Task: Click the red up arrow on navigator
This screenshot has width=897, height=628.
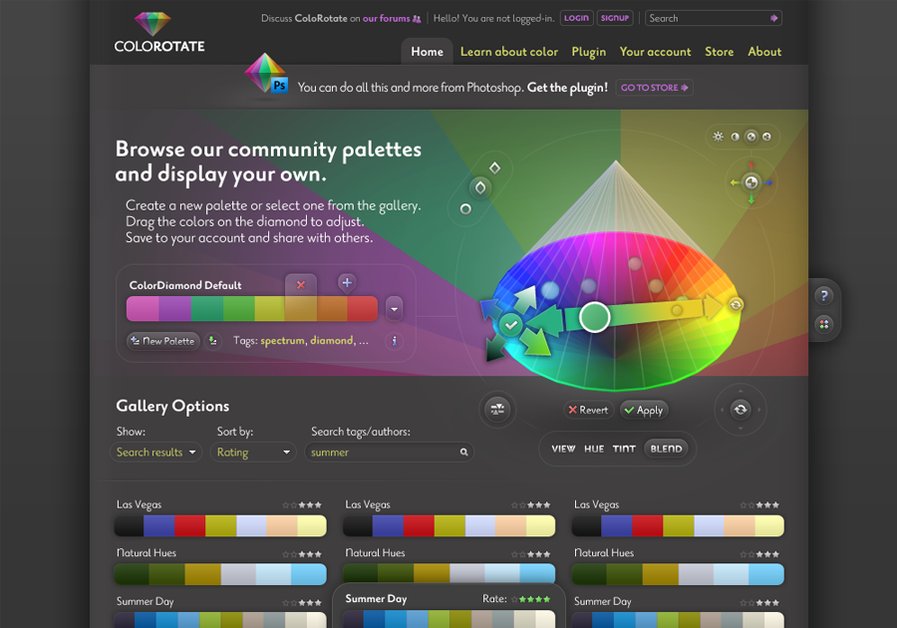Action: 751,165
